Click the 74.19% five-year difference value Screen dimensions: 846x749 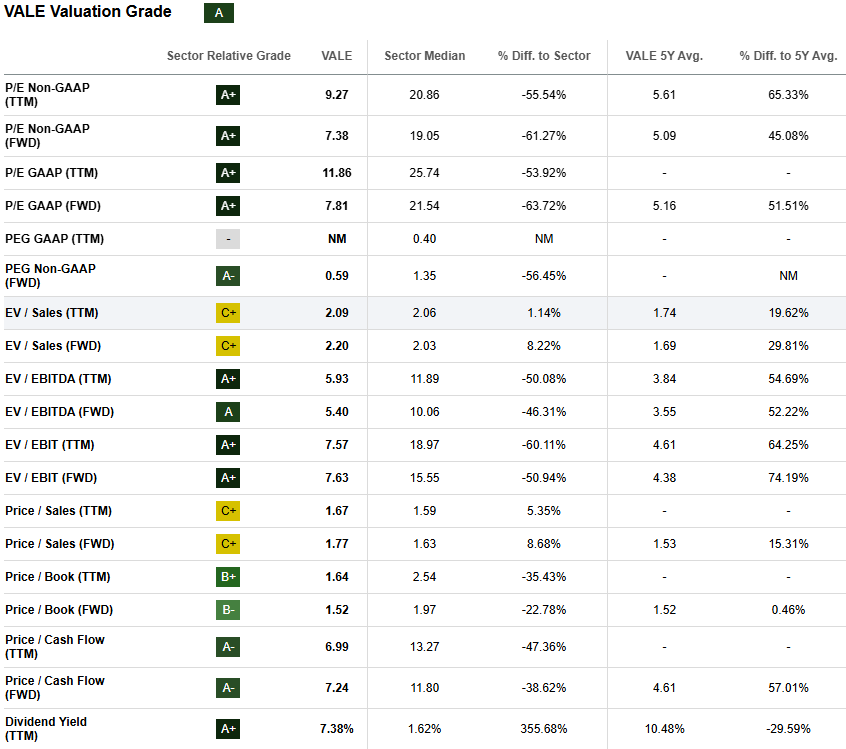coord(788,478)
